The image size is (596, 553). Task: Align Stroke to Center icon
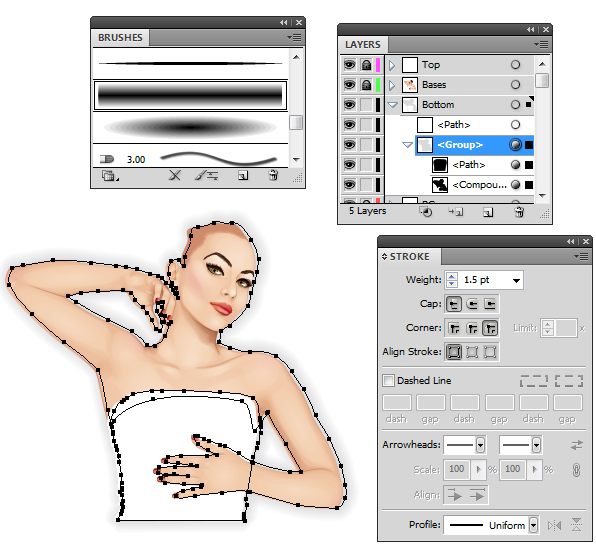click(x=454, y=352)
